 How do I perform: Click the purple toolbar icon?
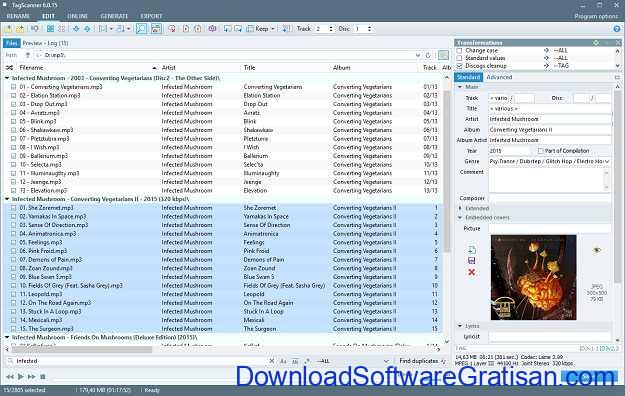tap(212, 29)
